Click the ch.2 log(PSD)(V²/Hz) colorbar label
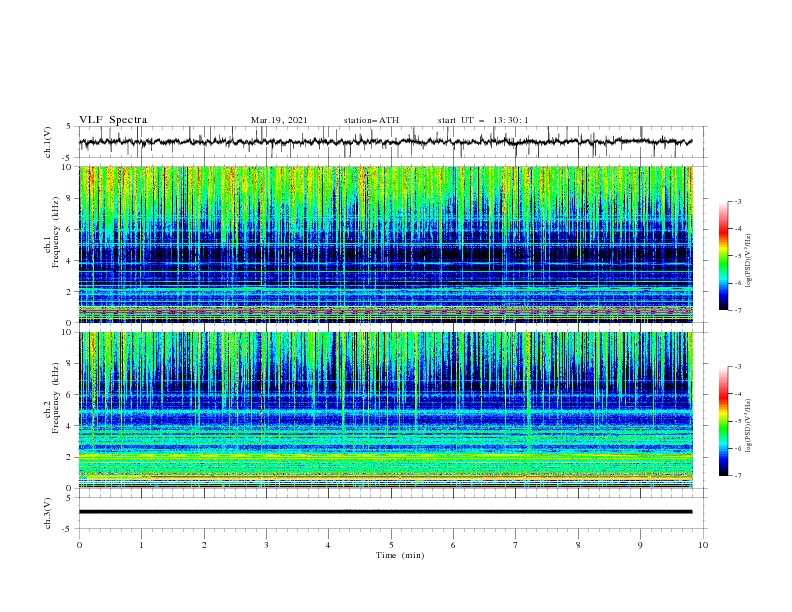Viewport: 792px width, 612px height. coord(749,426)
